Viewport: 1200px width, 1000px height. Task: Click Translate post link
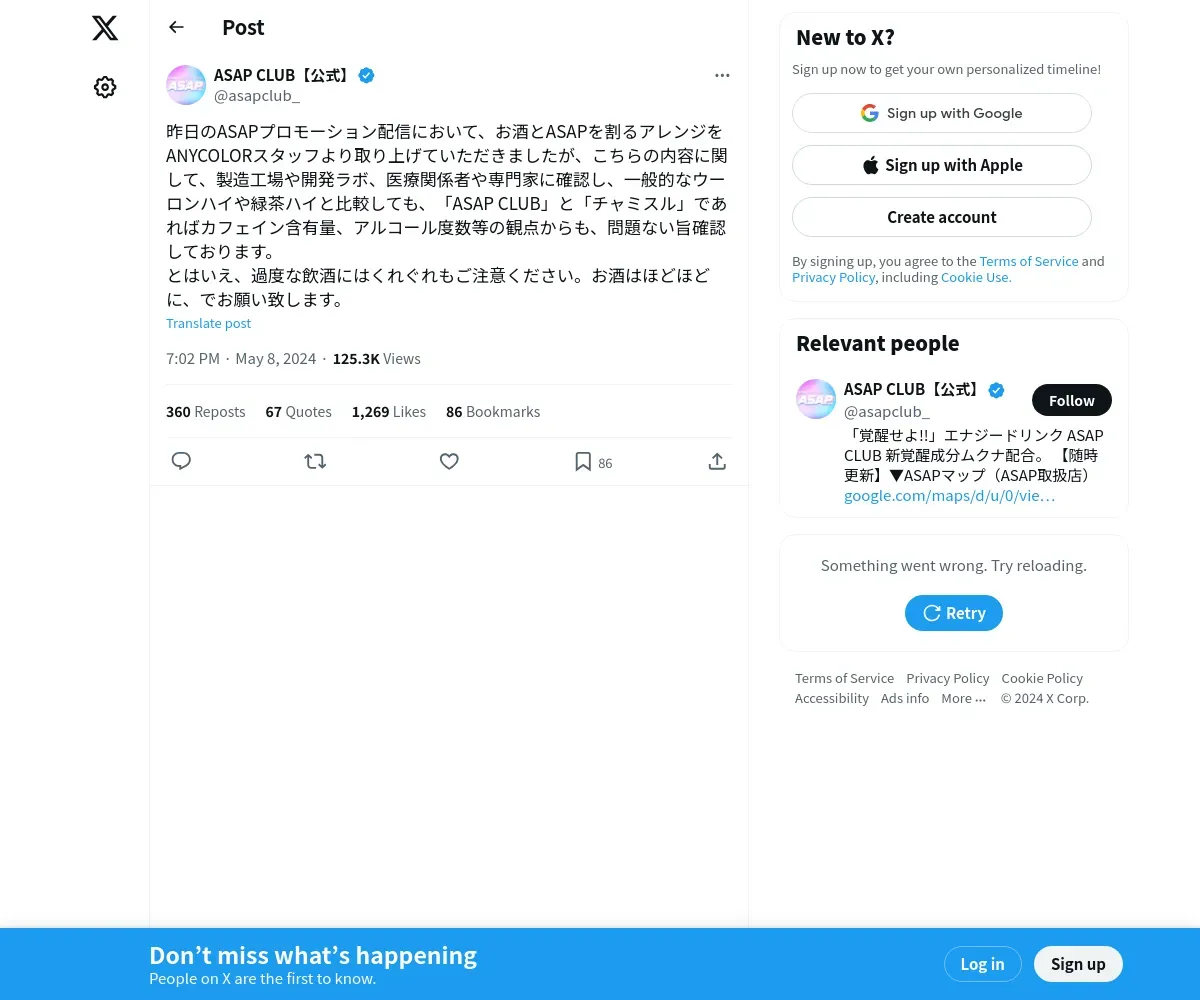pos(208,323)
